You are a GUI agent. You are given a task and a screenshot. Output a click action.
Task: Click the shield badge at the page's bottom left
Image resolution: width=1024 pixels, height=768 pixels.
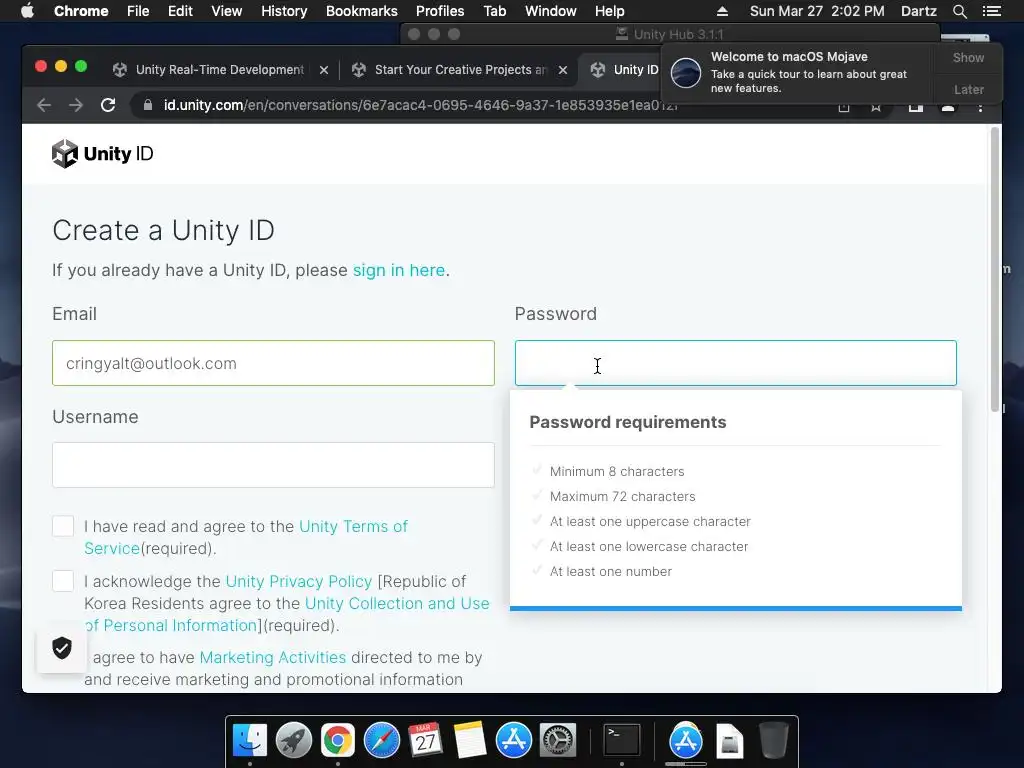coord(62,648)
